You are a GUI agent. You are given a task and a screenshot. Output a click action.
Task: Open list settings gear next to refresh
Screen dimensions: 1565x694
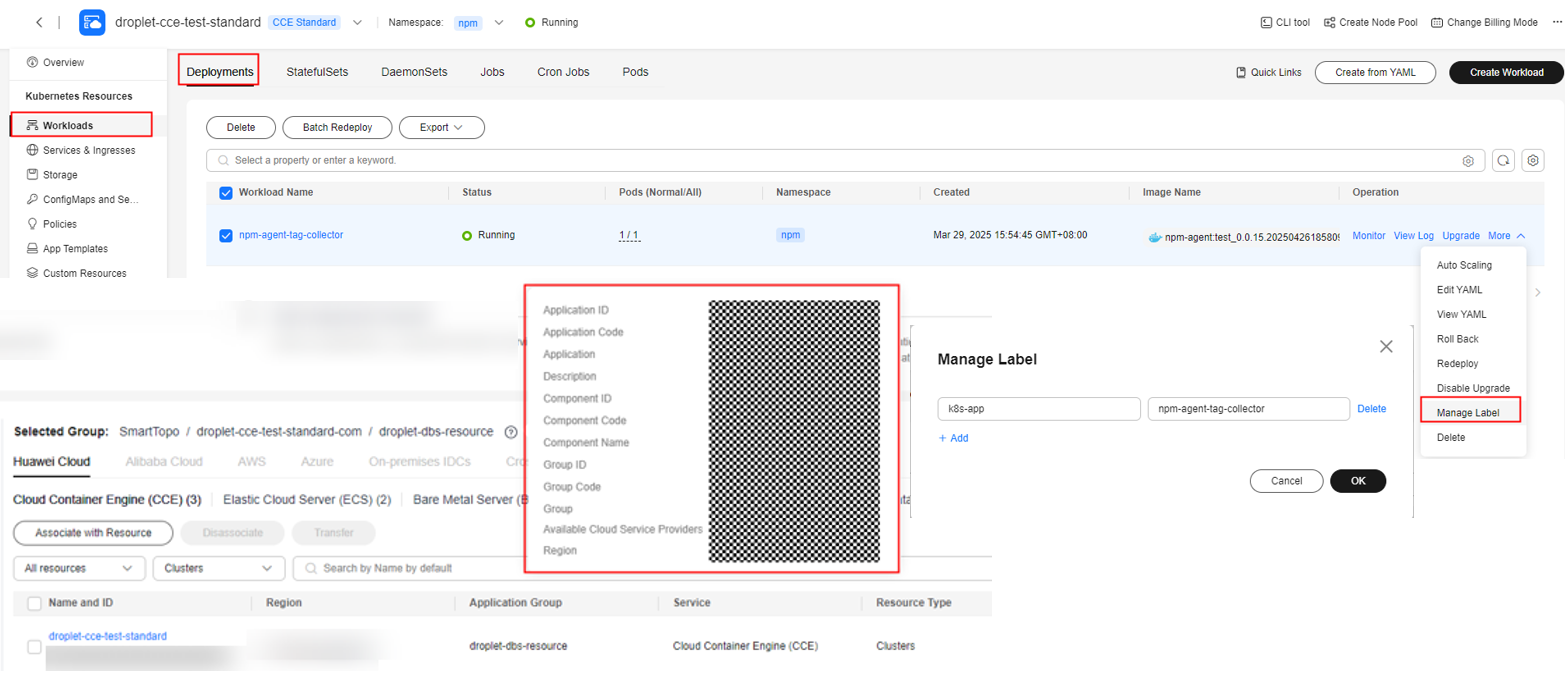click(1534, 160)
